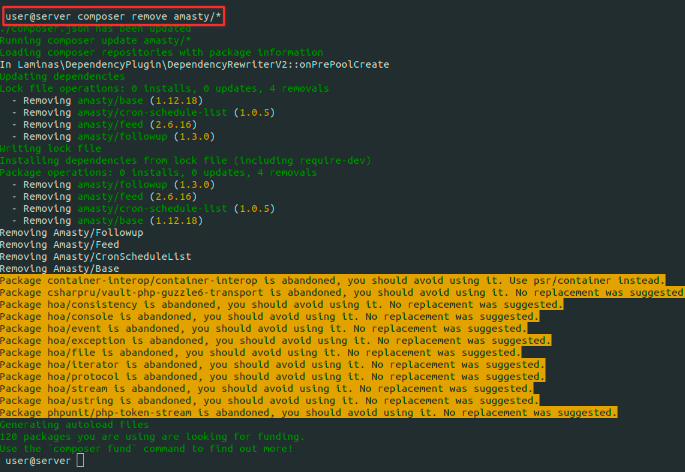Click the 'Running composer update amasty/*' line
Image resolution: width=685 pixels, height=472 pixels.
coord(95,41)
